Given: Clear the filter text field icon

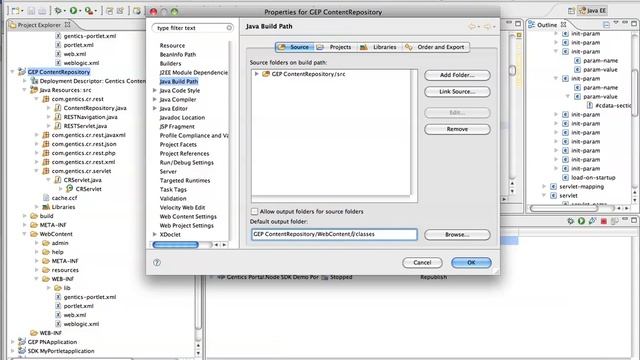Looking at the screenshot, I should tap(229, 28).
